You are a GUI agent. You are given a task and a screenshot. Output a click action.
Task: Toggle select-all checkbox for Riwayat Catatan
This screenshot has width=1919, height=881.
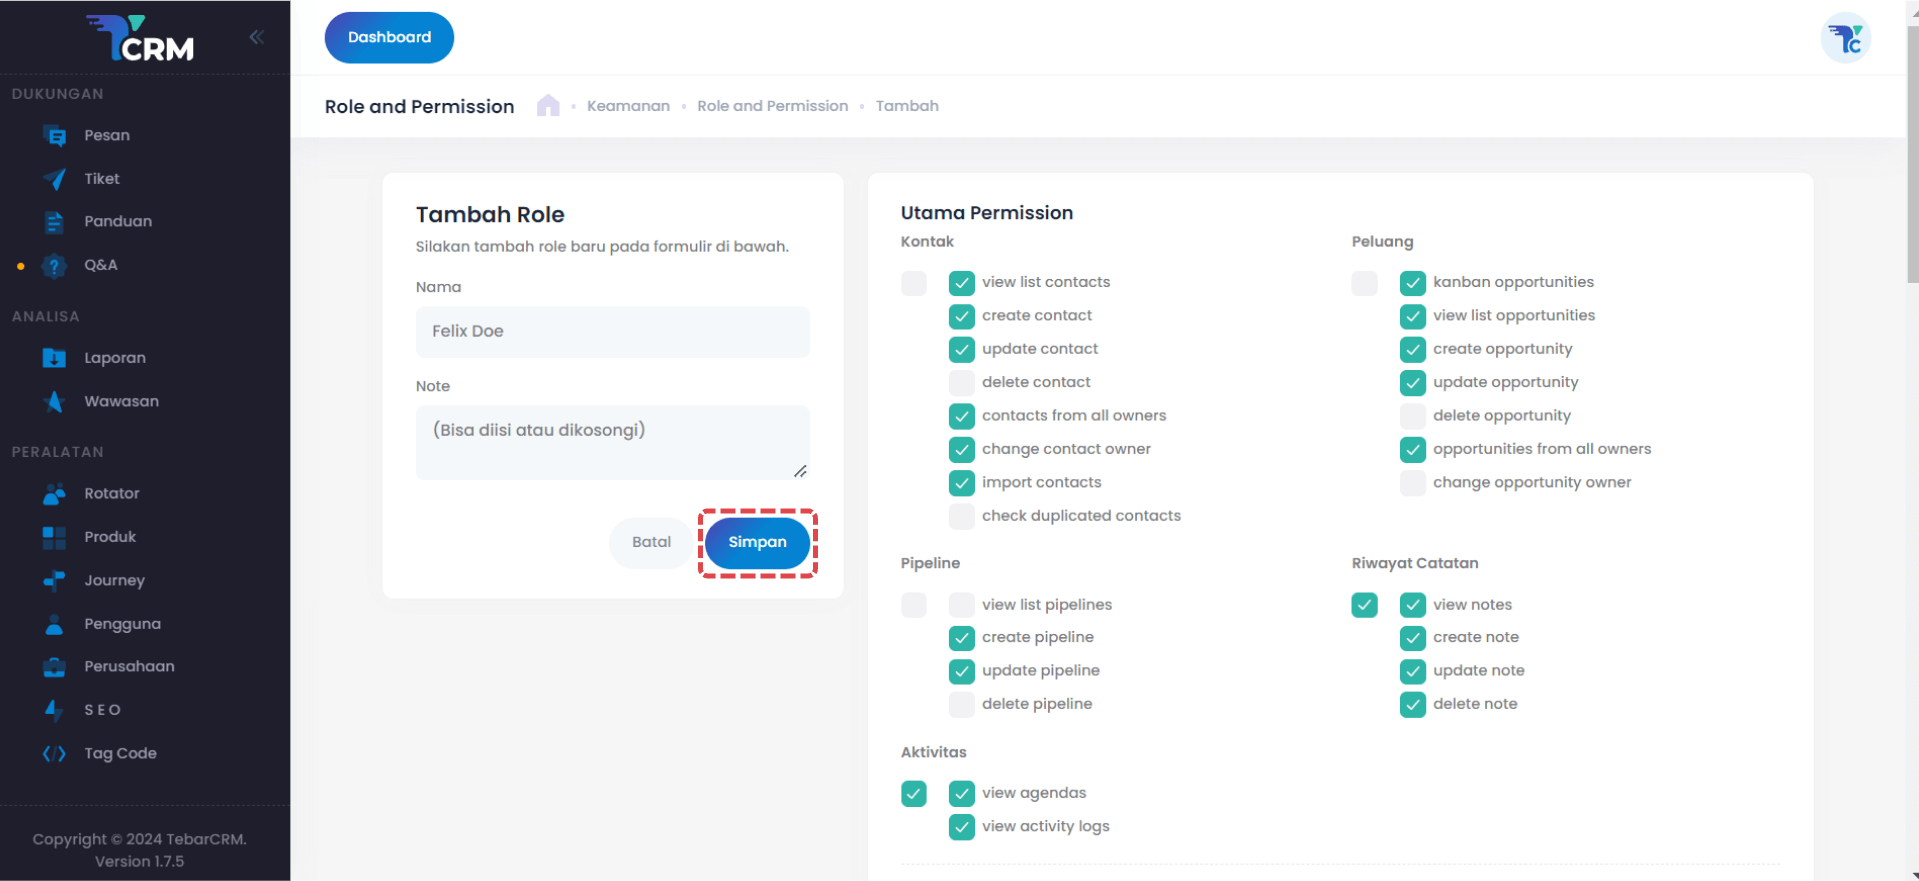click(1364, 605)
